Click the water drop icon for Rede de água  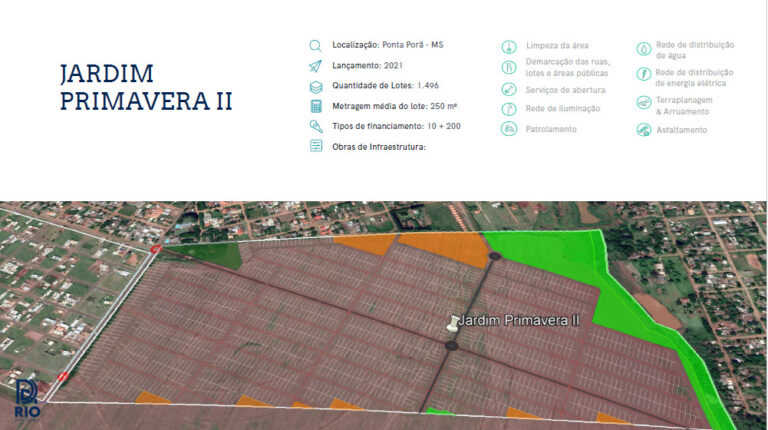point(642,49)
